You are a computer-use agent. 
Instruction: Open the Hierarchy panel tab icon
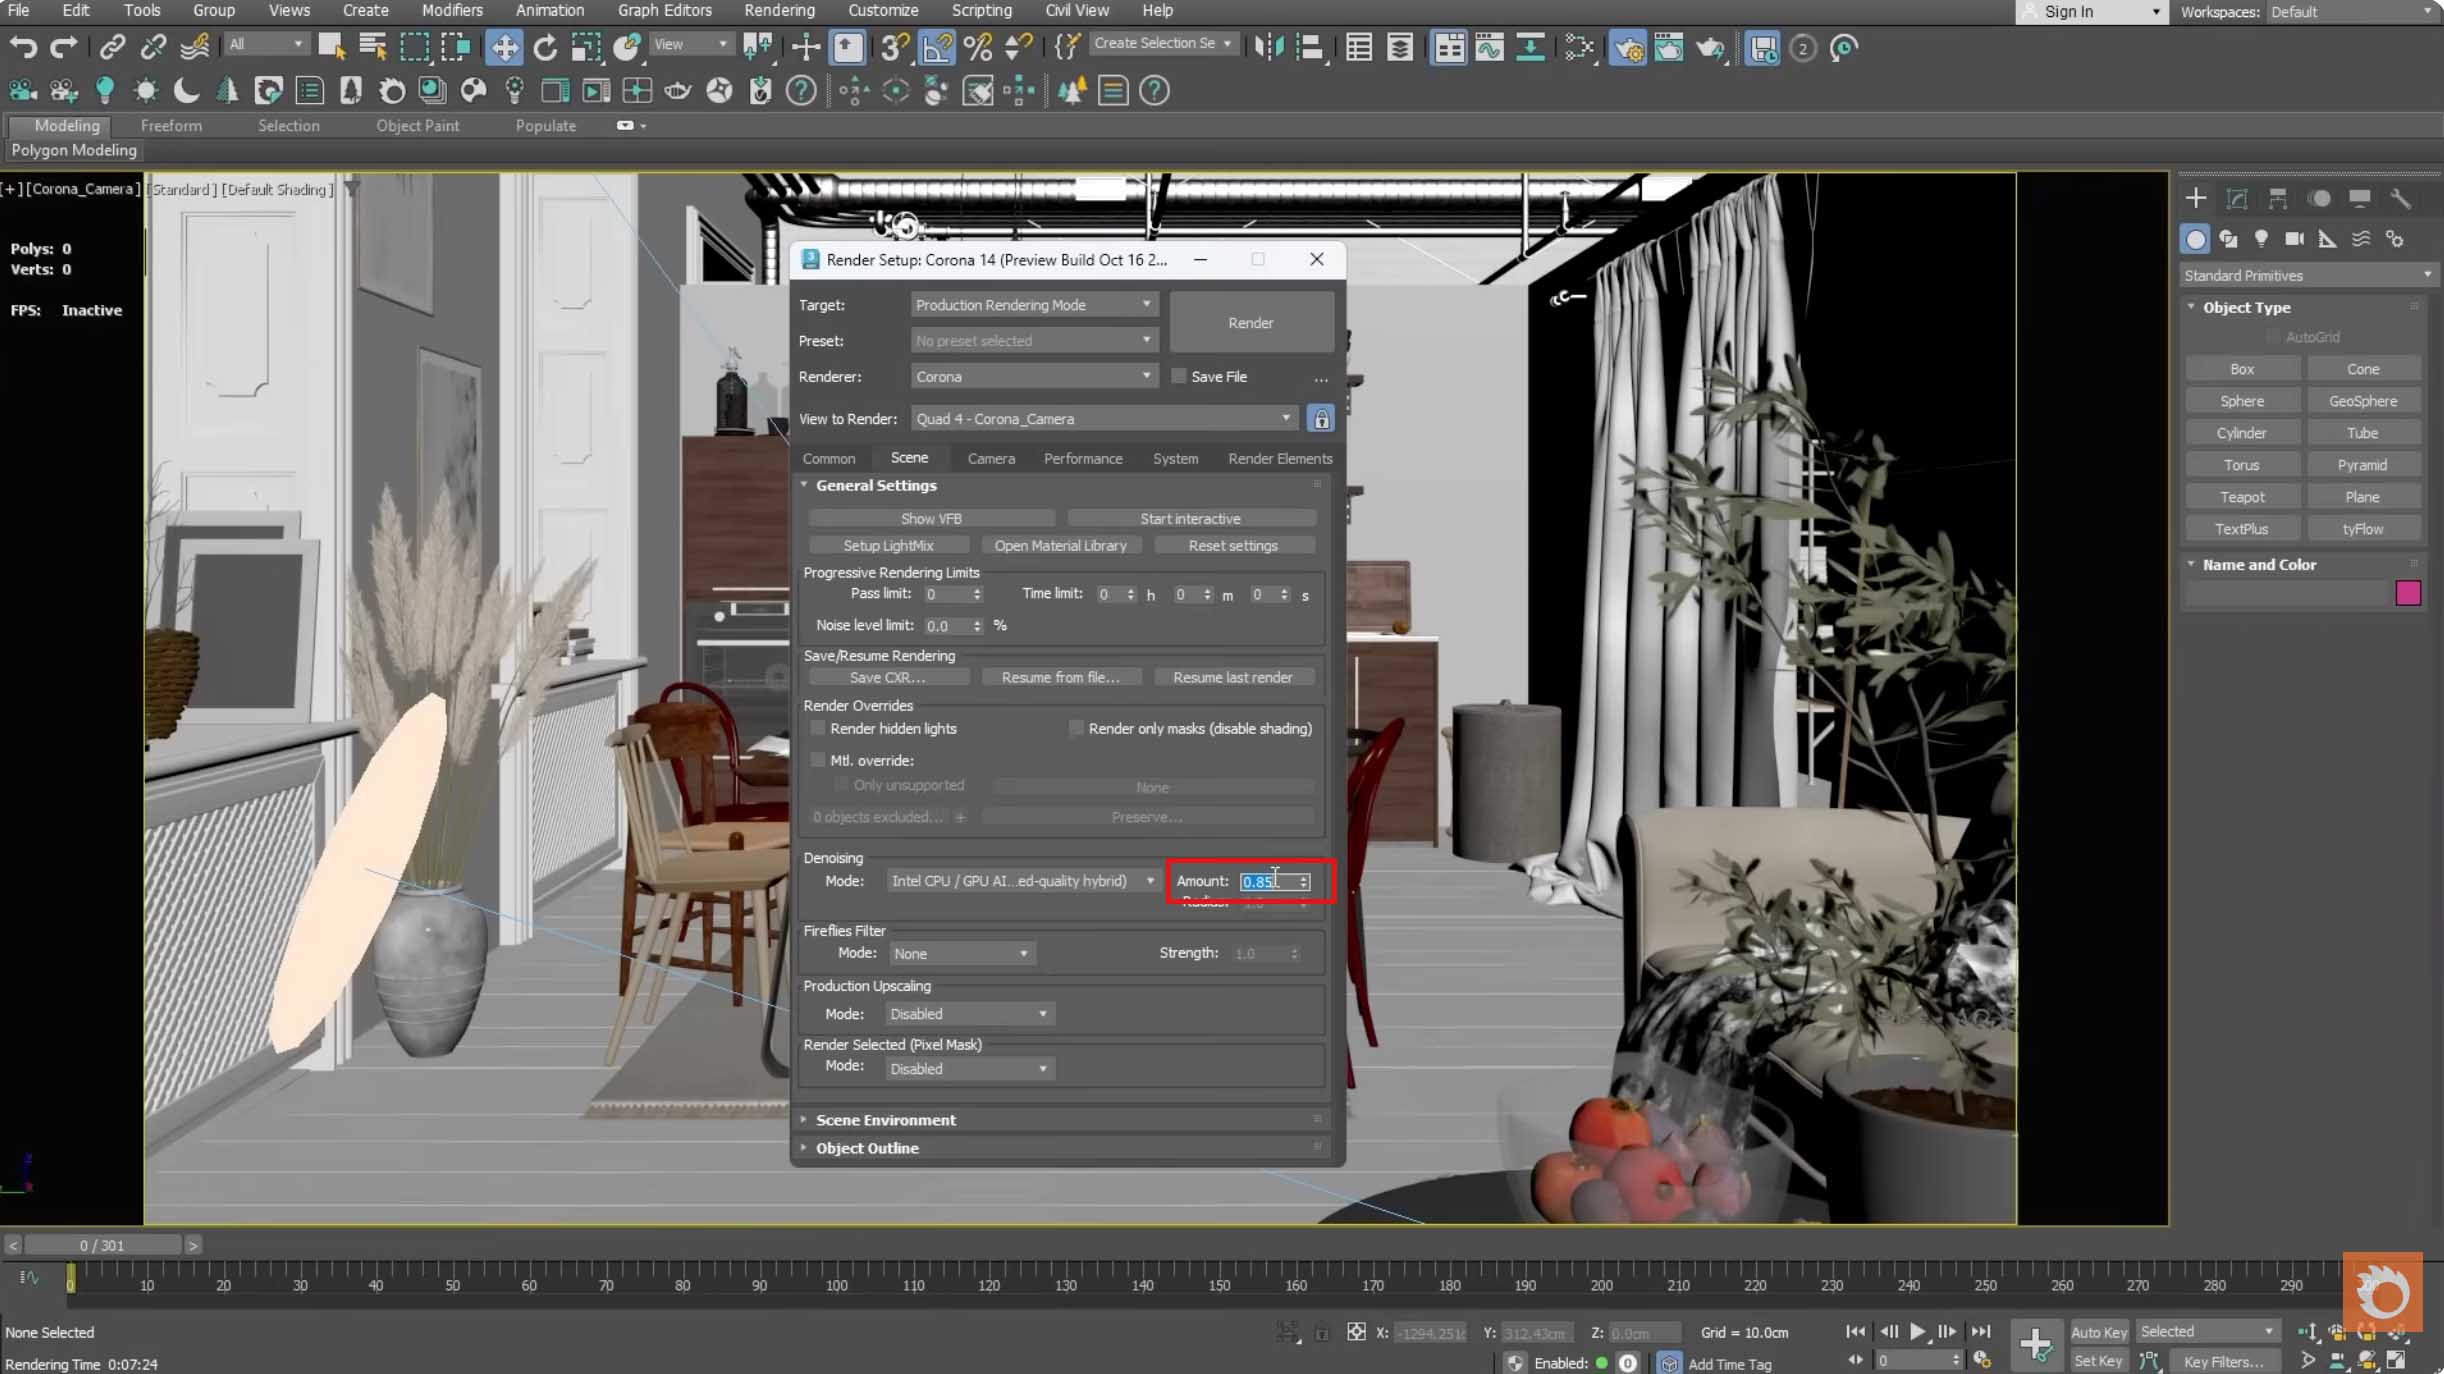click(x=2278, y=198)
